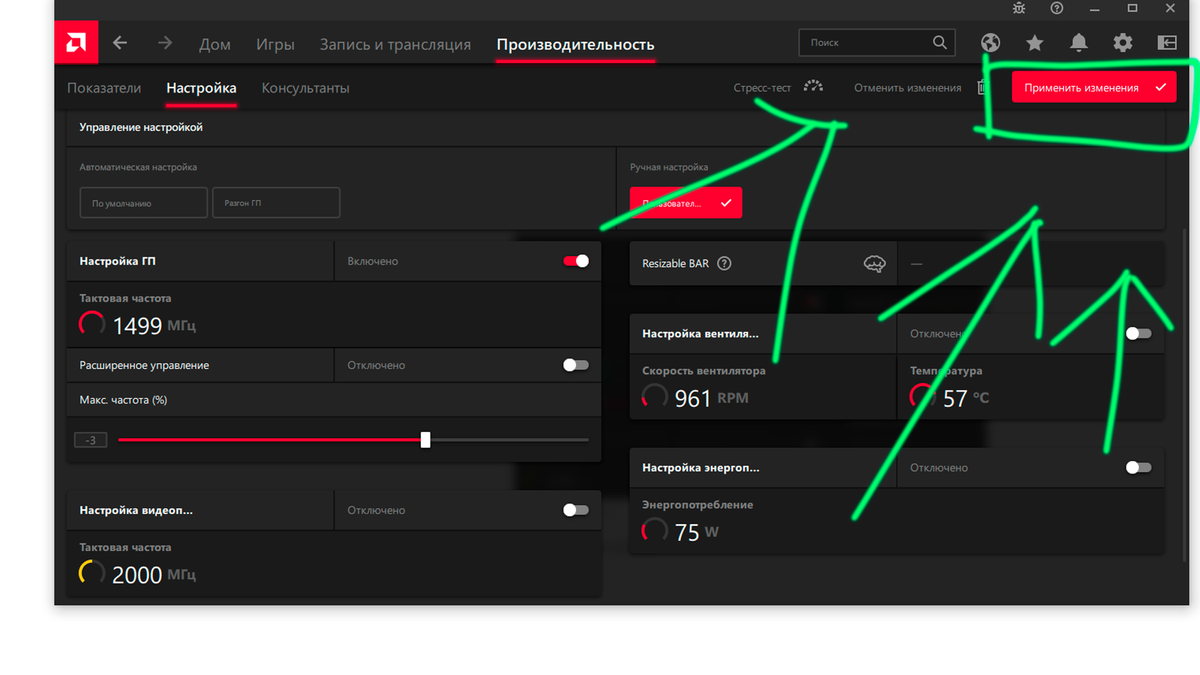Screen dimensions: 1200x675
Task: Select По умолчанию preset
Action: click(x=144, y=203)
